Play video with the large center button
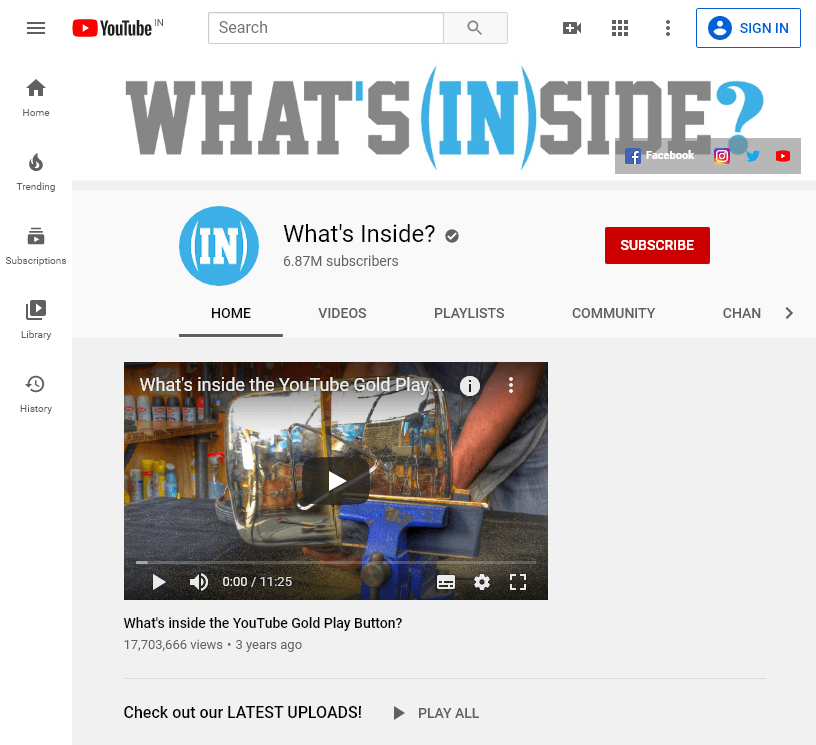This screenshot has width=816, height=745. coord(336,481)
